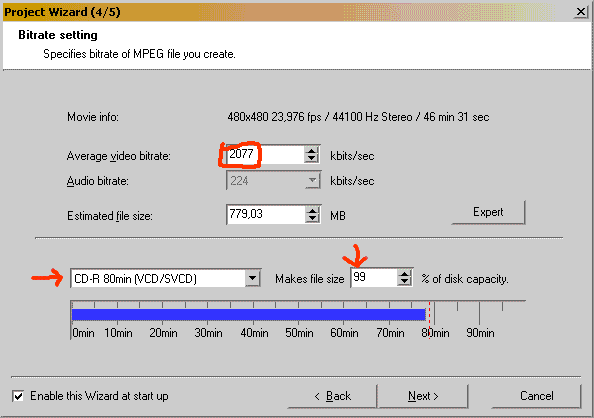Decrease disk capacity percentage with down arrow
Image resolution: width=594 pixels, height=418 pixels.
[x=405, y=282]
